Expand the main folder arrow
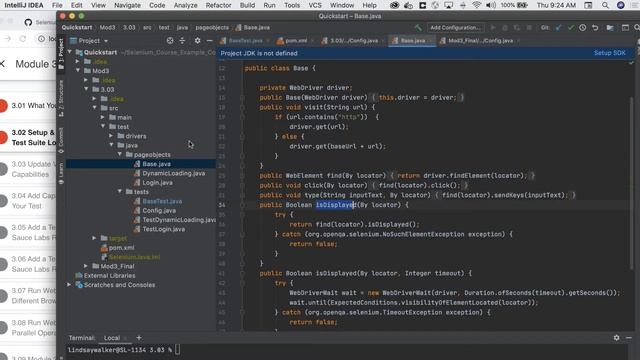640x360 pixels. point(102,117)
